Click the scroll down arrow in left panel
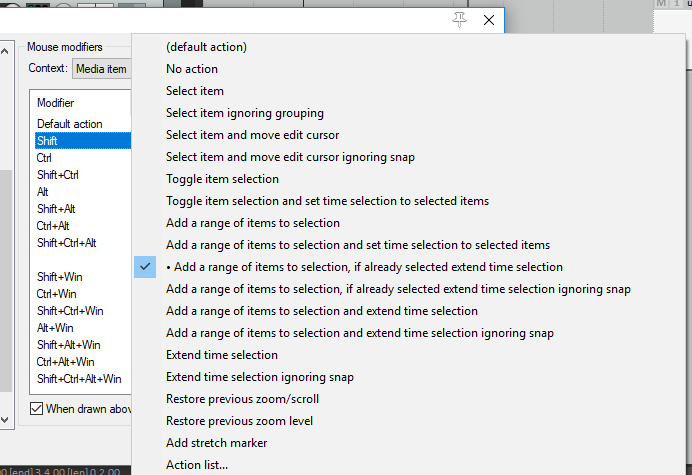Screen dimensions: 692x475 pyautogui.click(x=7, y=420)
